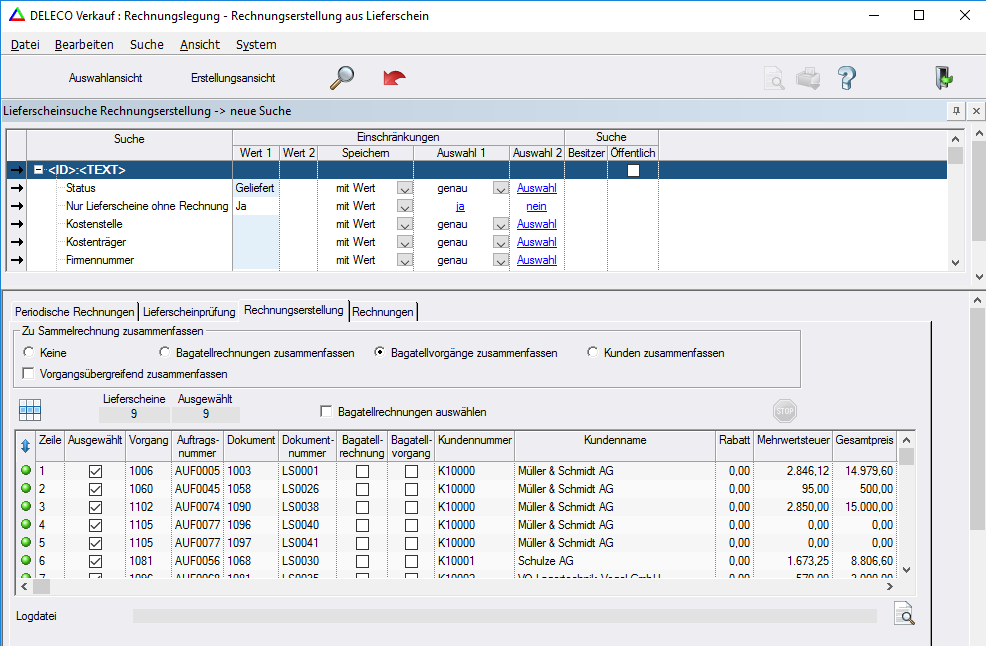The height and width of the screenshot is (646, 986).
Task: Click 'Auswahl' link in Firmennummer row
Action: [x=537, y=260]
